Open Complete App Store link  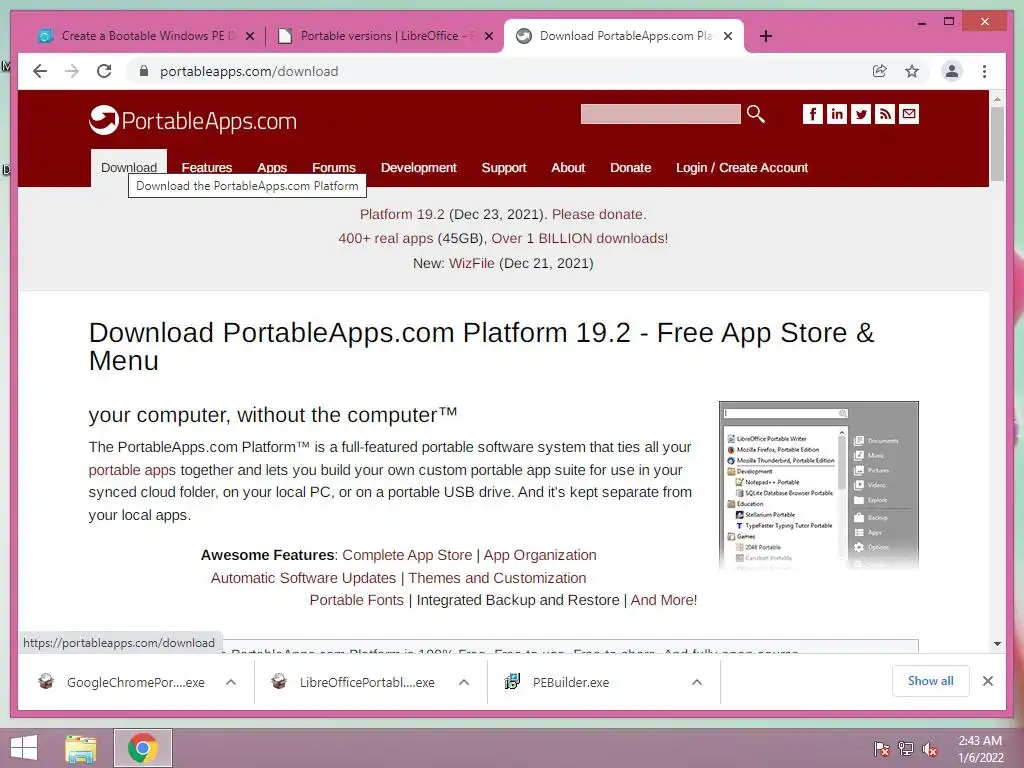point(407,555)
